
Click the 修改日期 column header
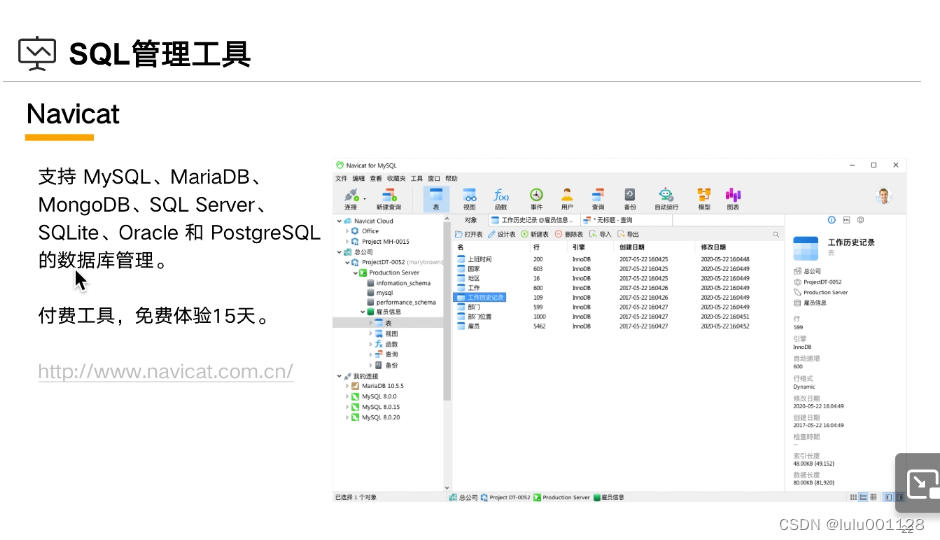pos(713,247)
